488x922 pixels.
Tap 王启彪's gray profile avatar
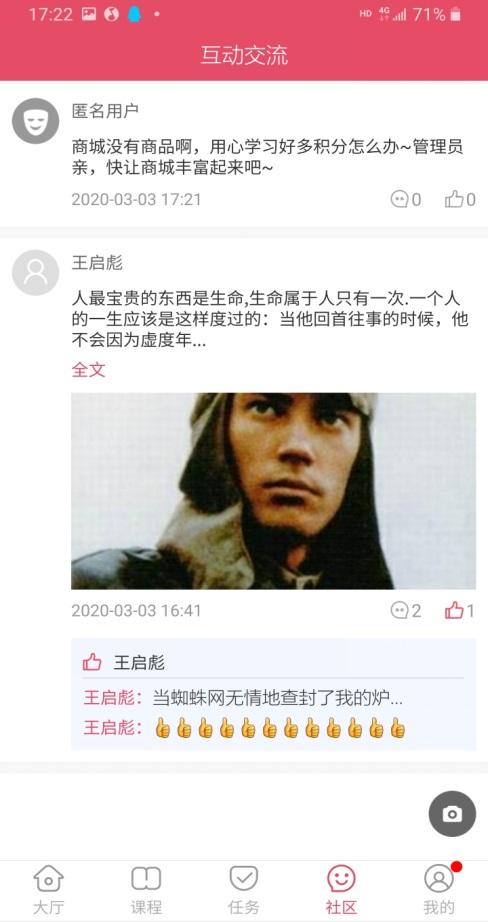click(35, 272)
